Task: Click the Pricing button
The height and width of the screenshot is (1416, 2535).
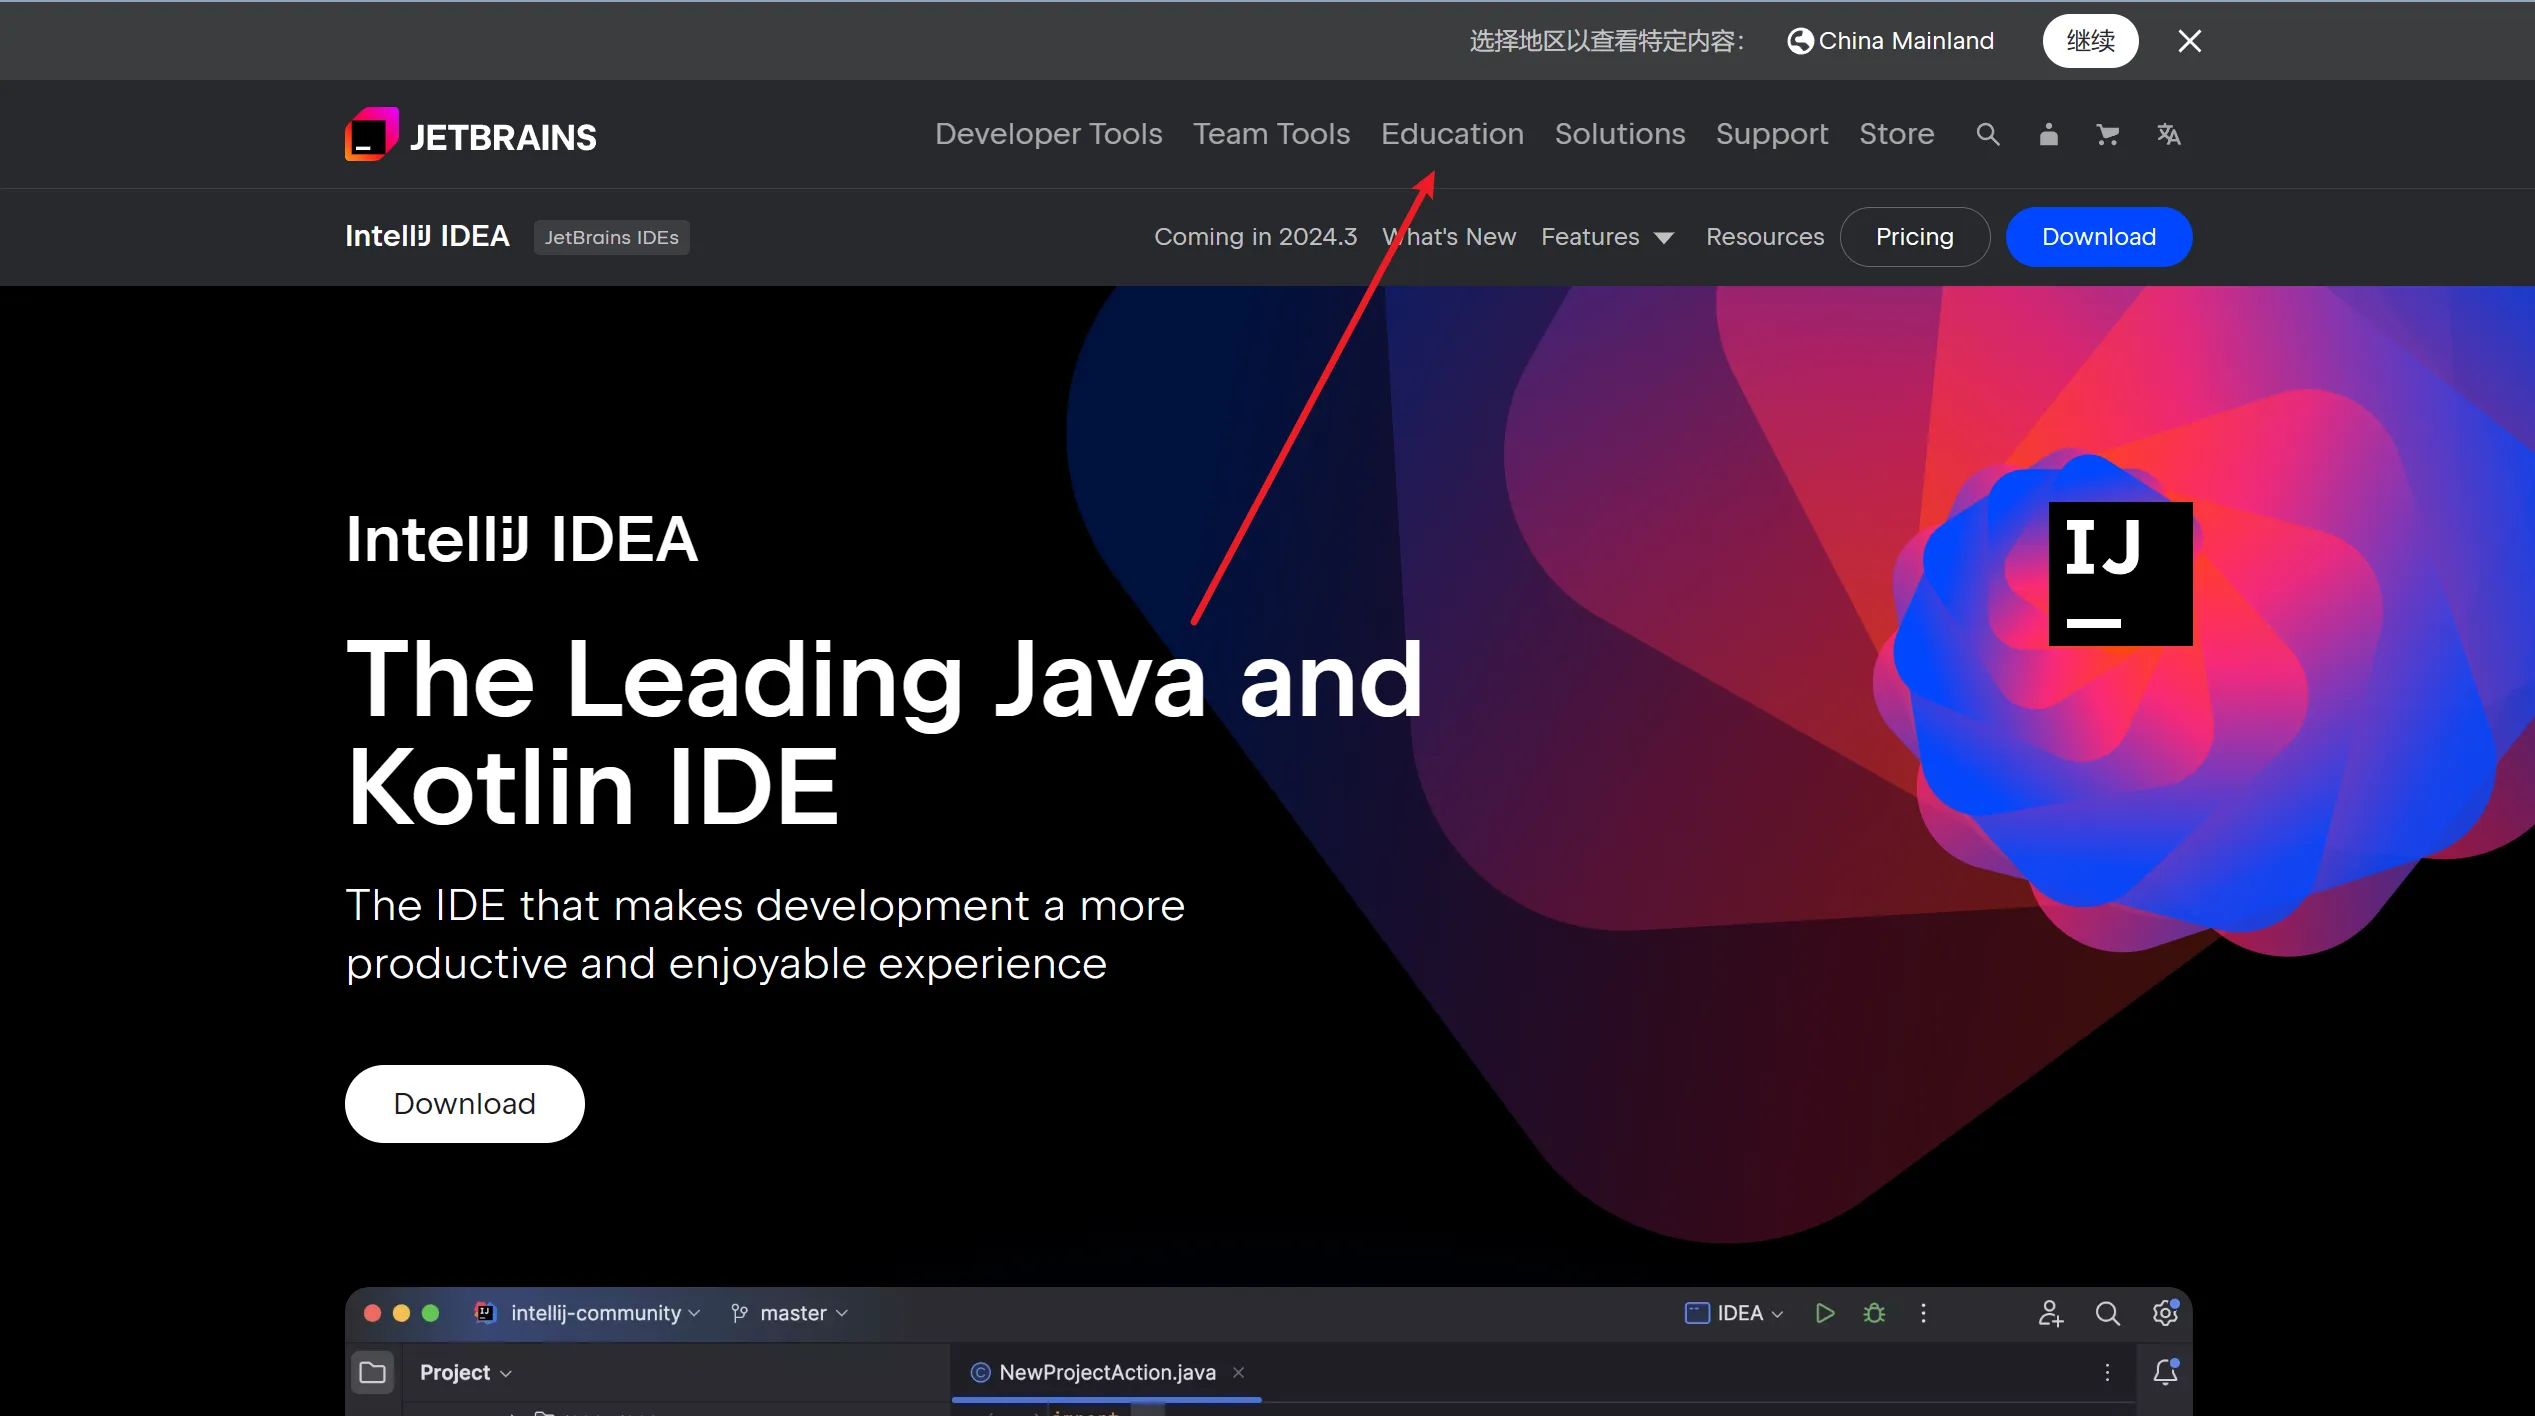Action: pyautogui.click(x=1914, y=237)
